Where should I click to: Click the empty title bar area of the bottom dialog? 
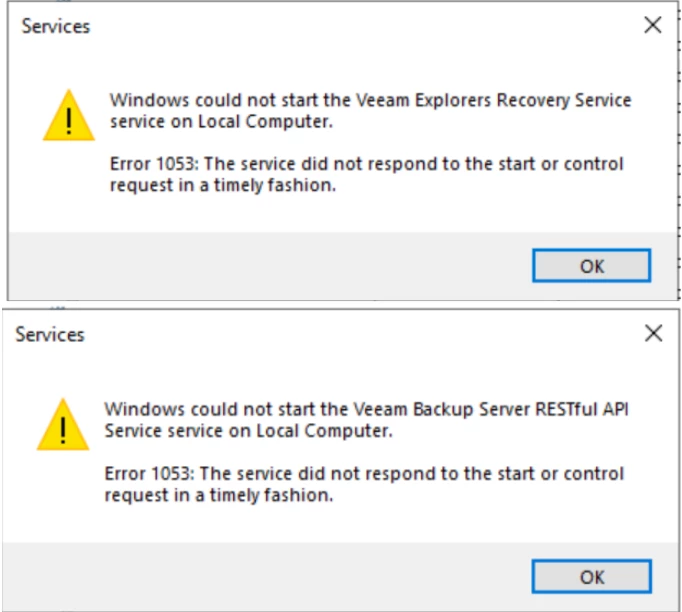coord(350,335)
